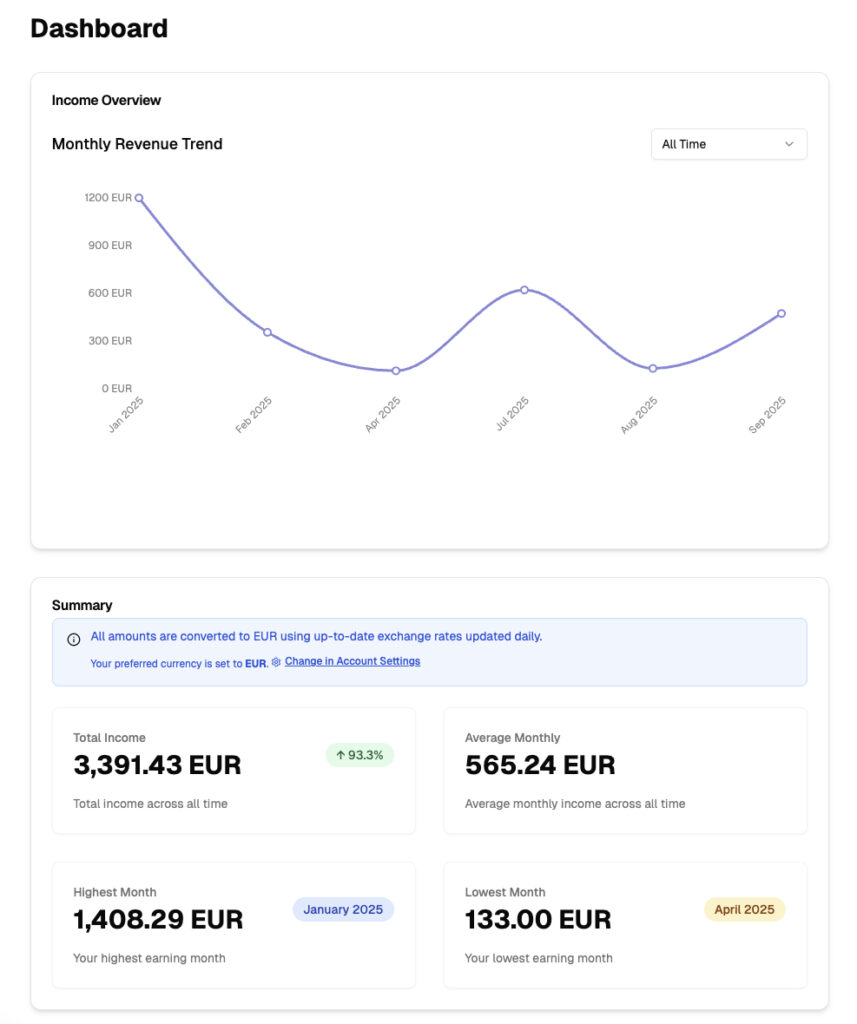The height and width of the screenshot is (1024, 857).
Task: Open the Change in Account Settings link
Action: click(352, 662)
